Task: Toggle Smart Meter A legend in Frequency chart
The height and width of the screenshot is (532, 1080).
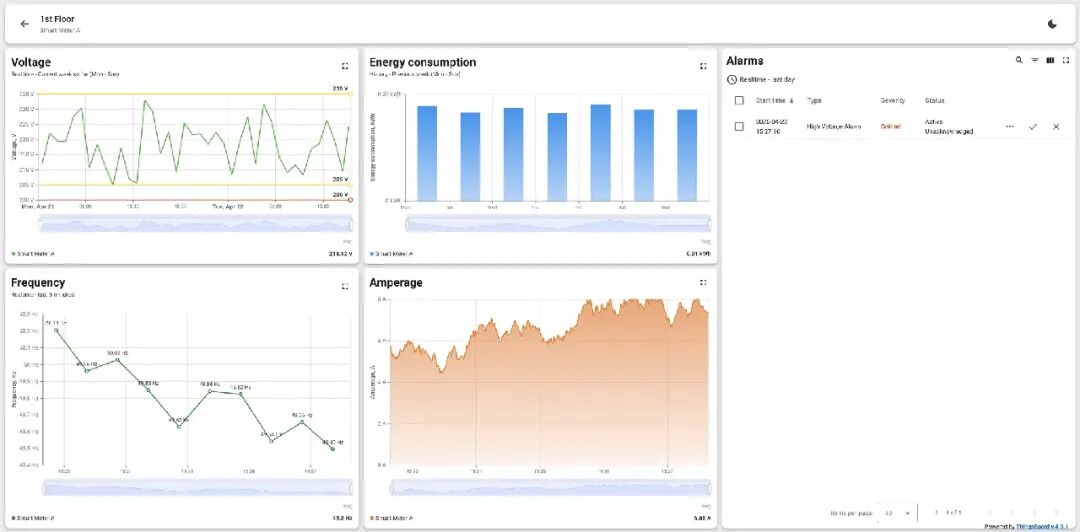Action: pyautogui.click(x=33, y=518)
